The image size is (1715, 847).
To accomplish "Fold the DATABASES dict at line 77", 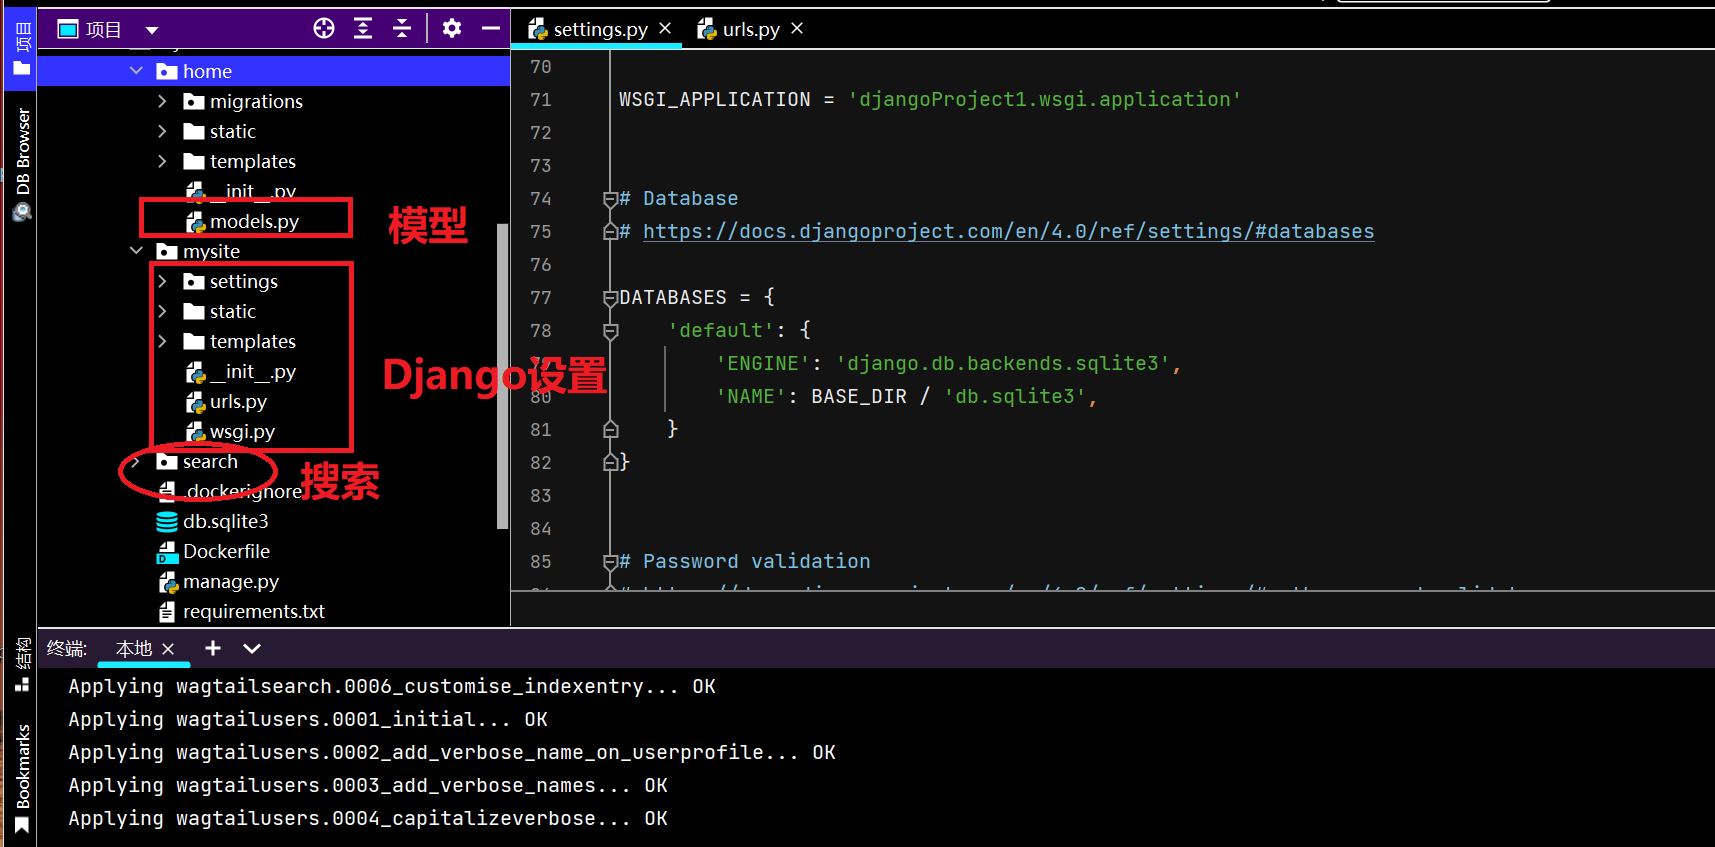I will [610, 298].
